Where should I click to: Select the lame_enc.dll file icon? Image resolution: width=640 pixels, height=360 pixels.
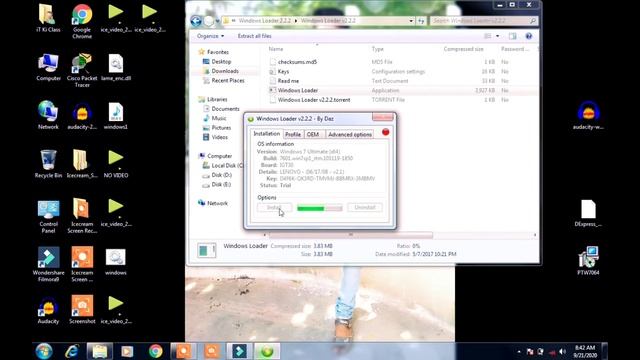(116, 67)
